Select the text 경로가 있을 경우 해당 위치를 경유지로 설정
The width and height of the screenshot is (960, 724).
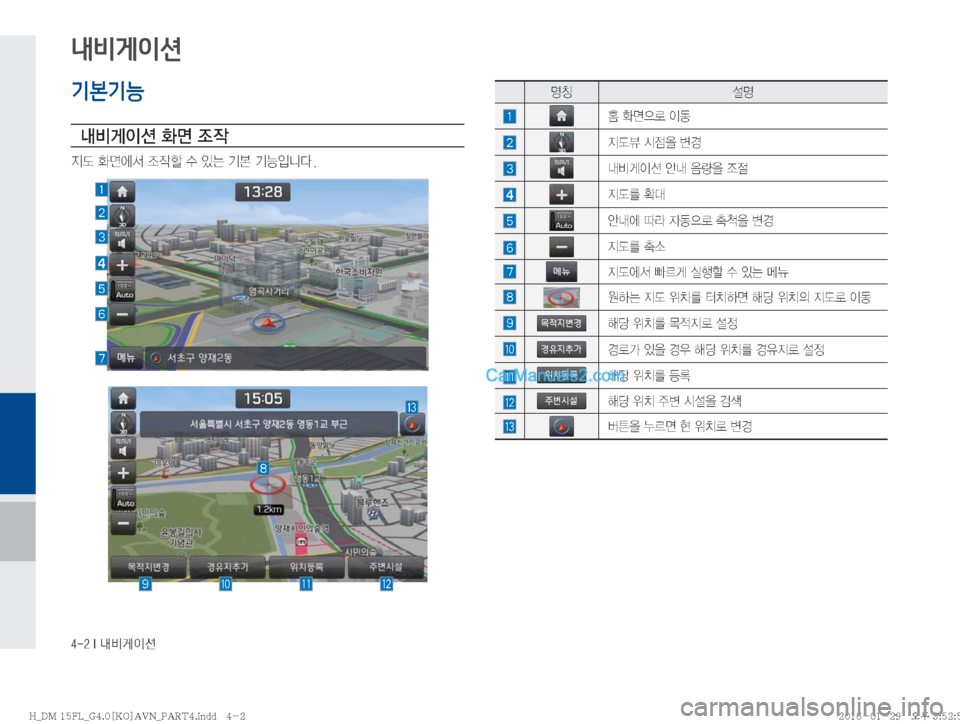click(x=716, y=349)
